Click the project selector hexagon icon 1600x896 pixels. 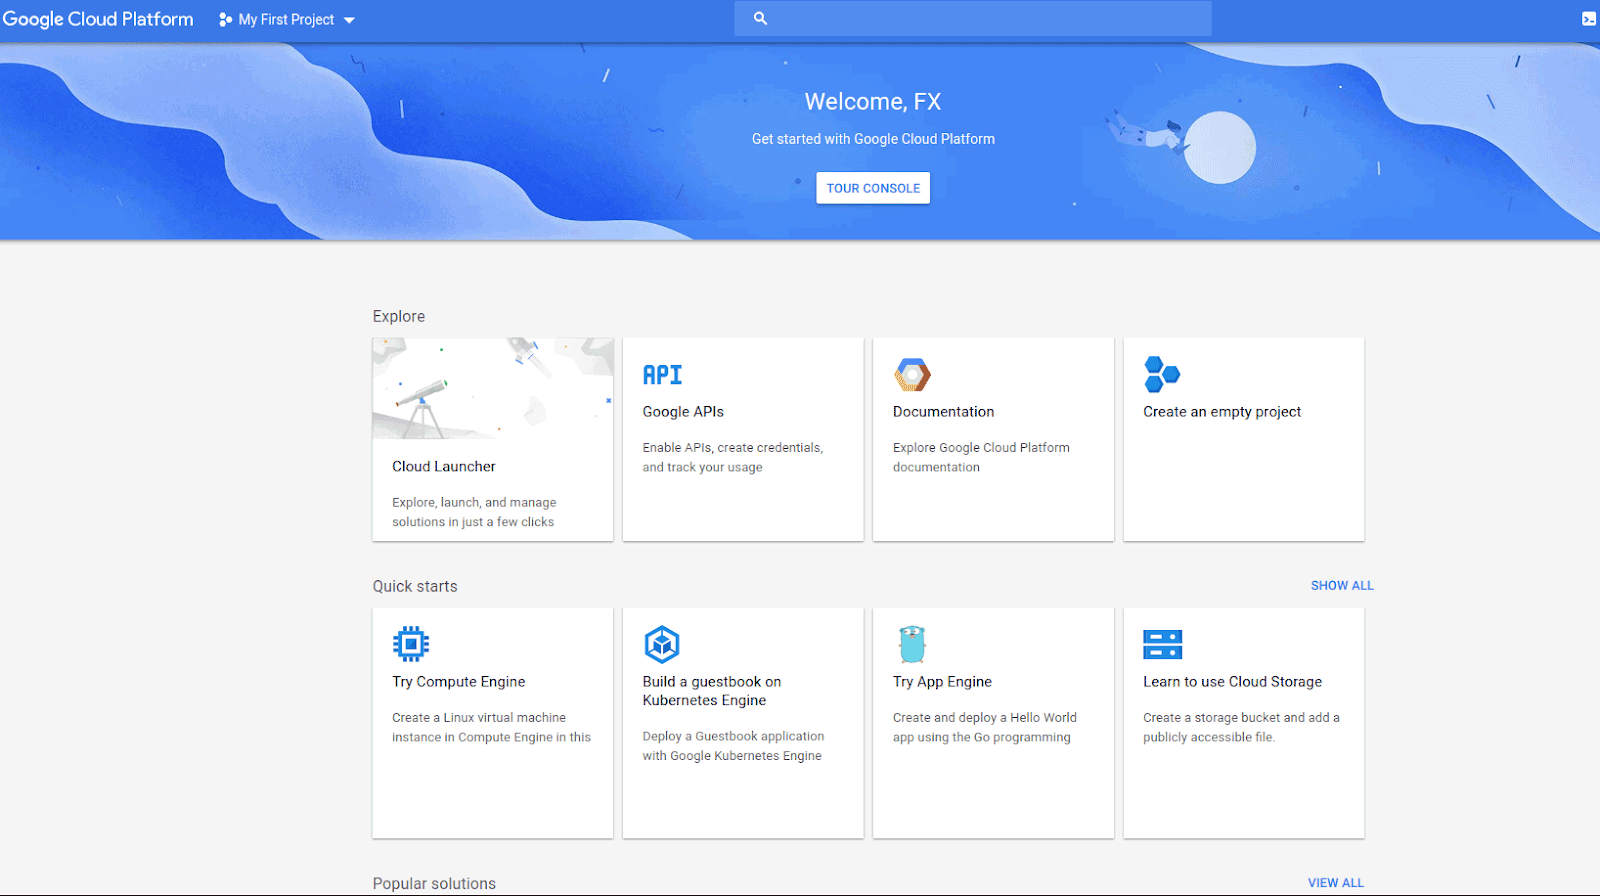coord(225,20)
